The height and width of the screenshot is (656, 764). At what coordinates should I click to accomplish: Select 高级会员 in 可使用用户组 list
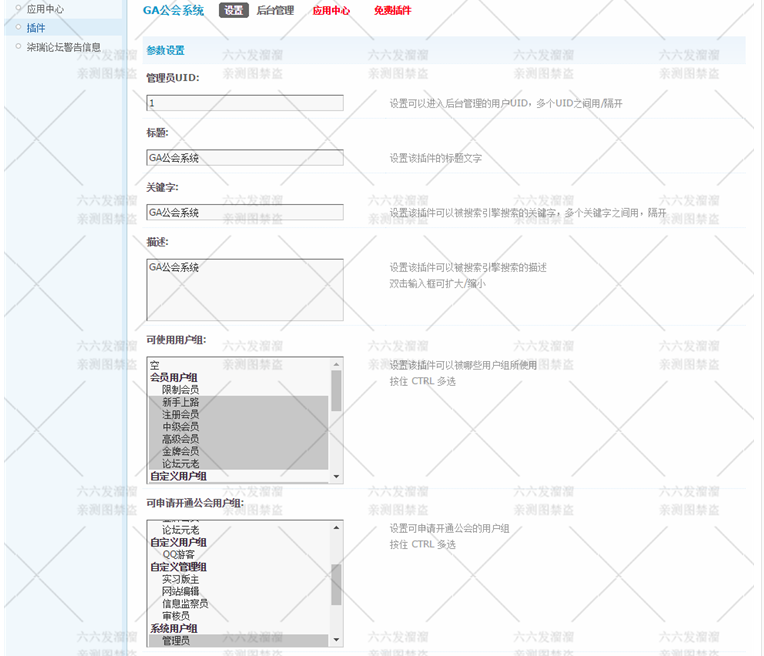(239, 439)
